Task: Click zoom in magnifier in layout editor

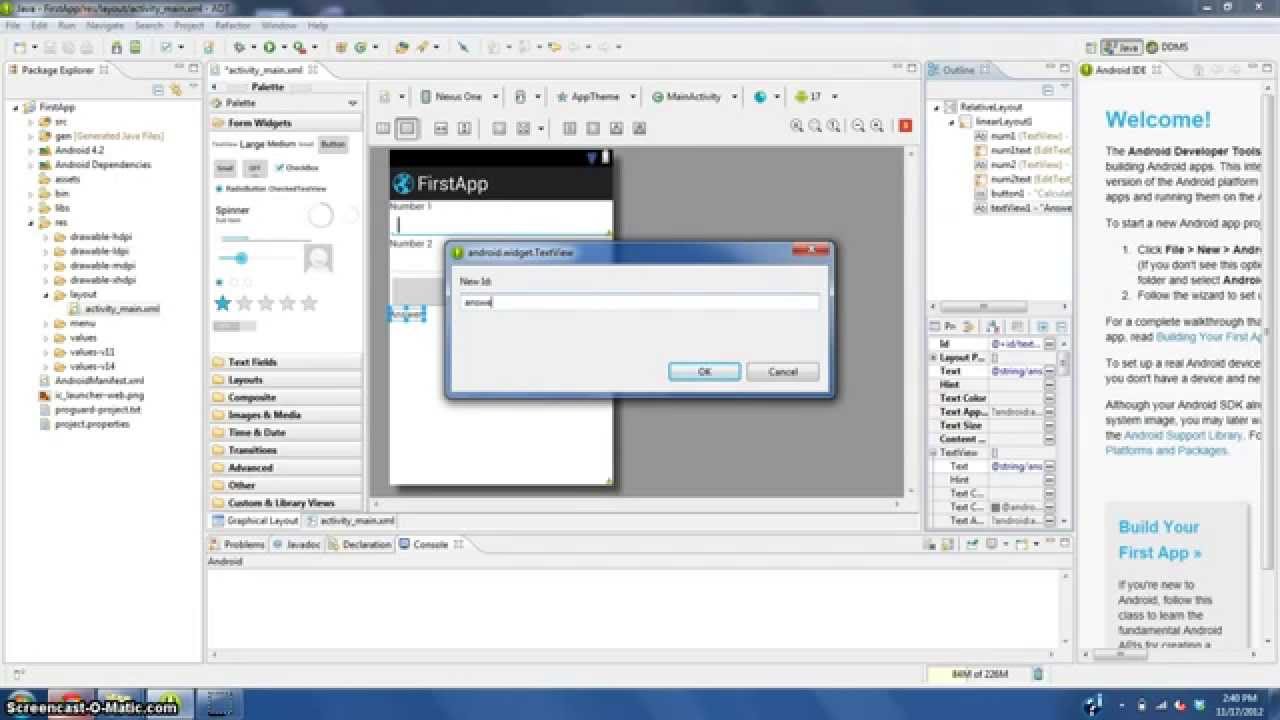Action: click(x=877, y=126)
